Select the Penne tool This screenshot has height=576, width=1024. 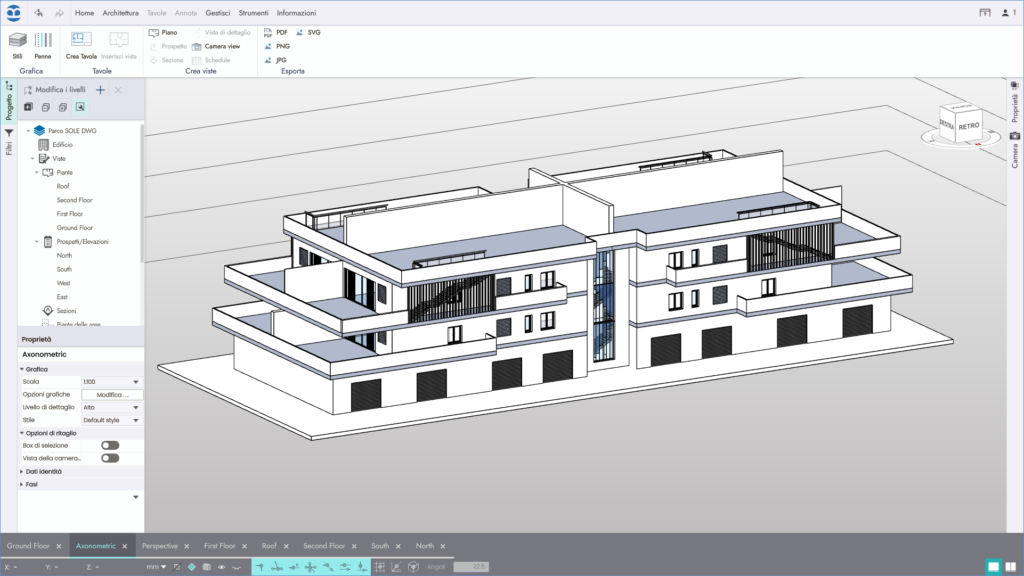pyautogui.click(x=42, y=44)
